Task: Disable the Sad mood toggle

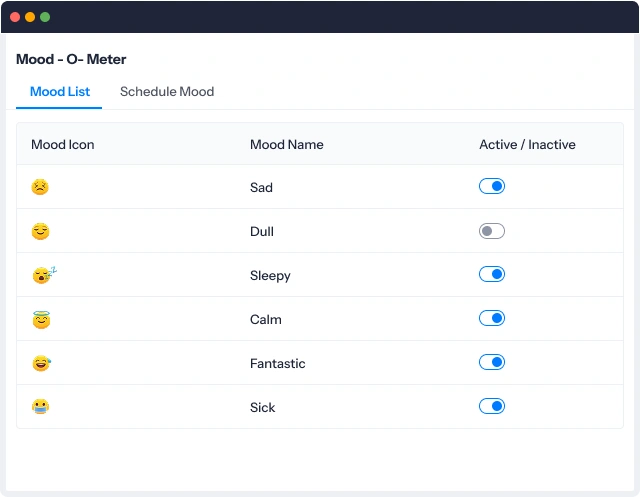Action: click(492, 186)
